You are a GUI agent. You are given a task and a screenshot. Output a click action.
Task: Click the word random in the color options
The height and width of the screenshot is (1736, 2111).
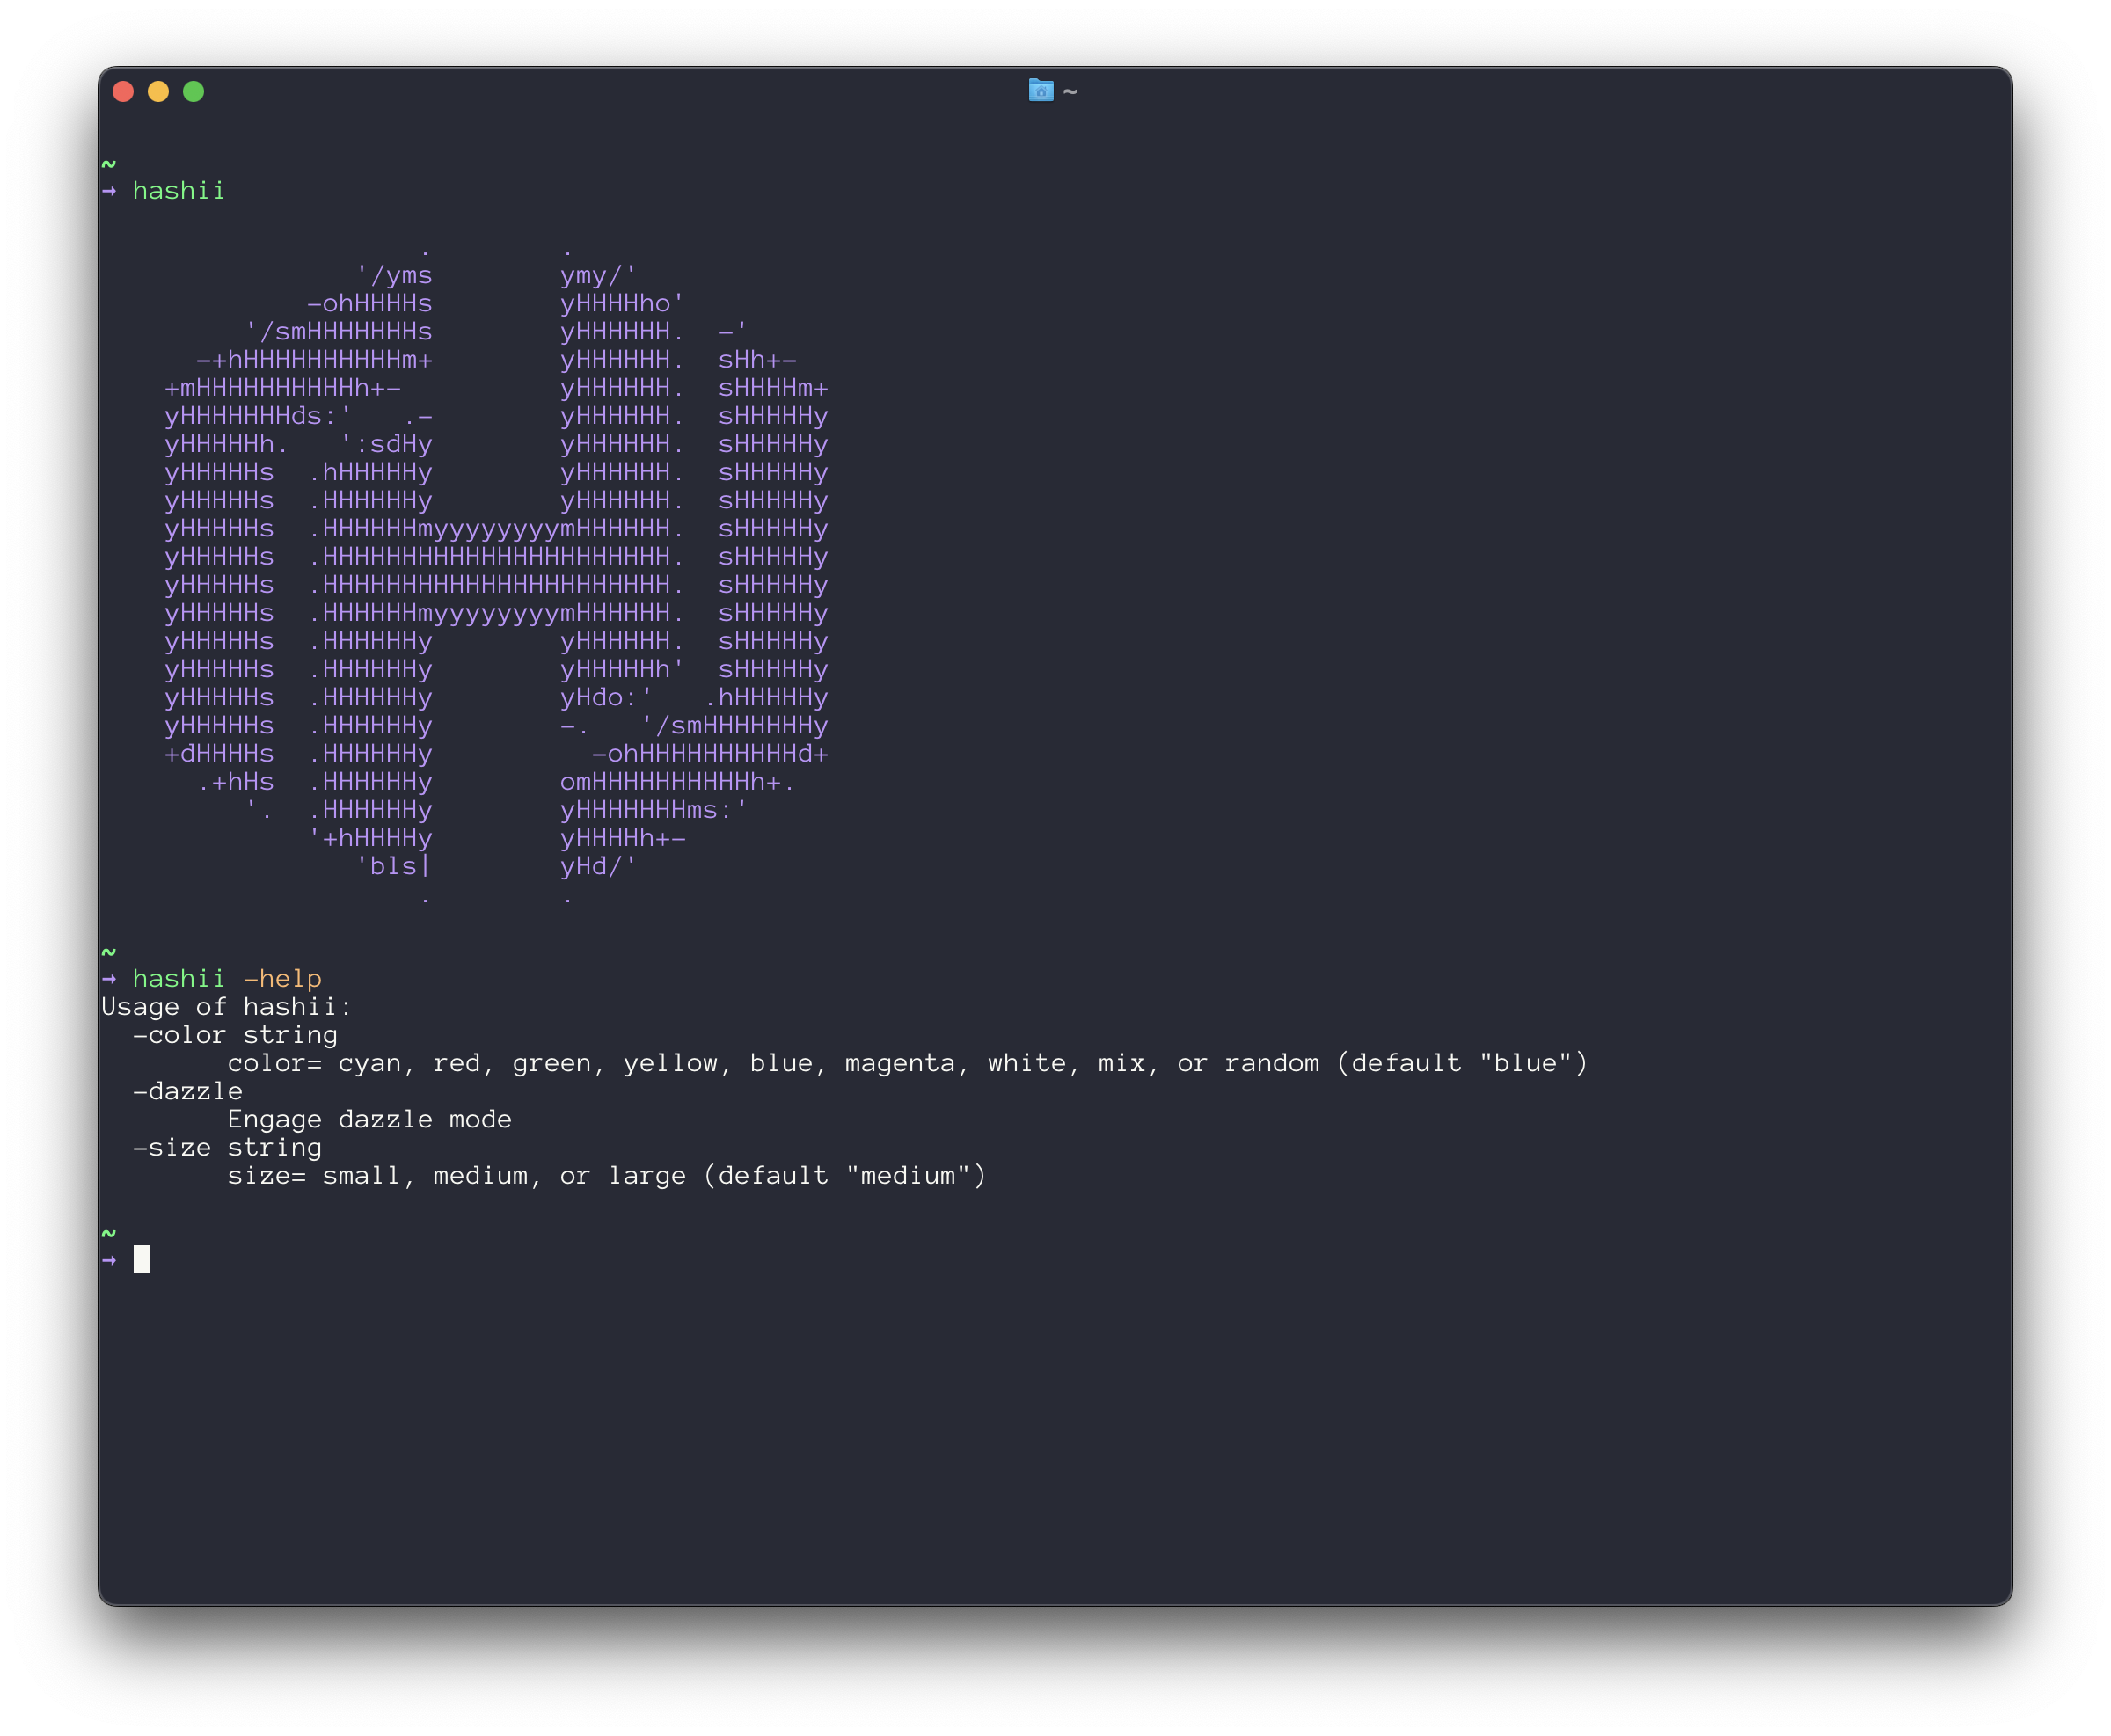click(x=1273, y=1063)
